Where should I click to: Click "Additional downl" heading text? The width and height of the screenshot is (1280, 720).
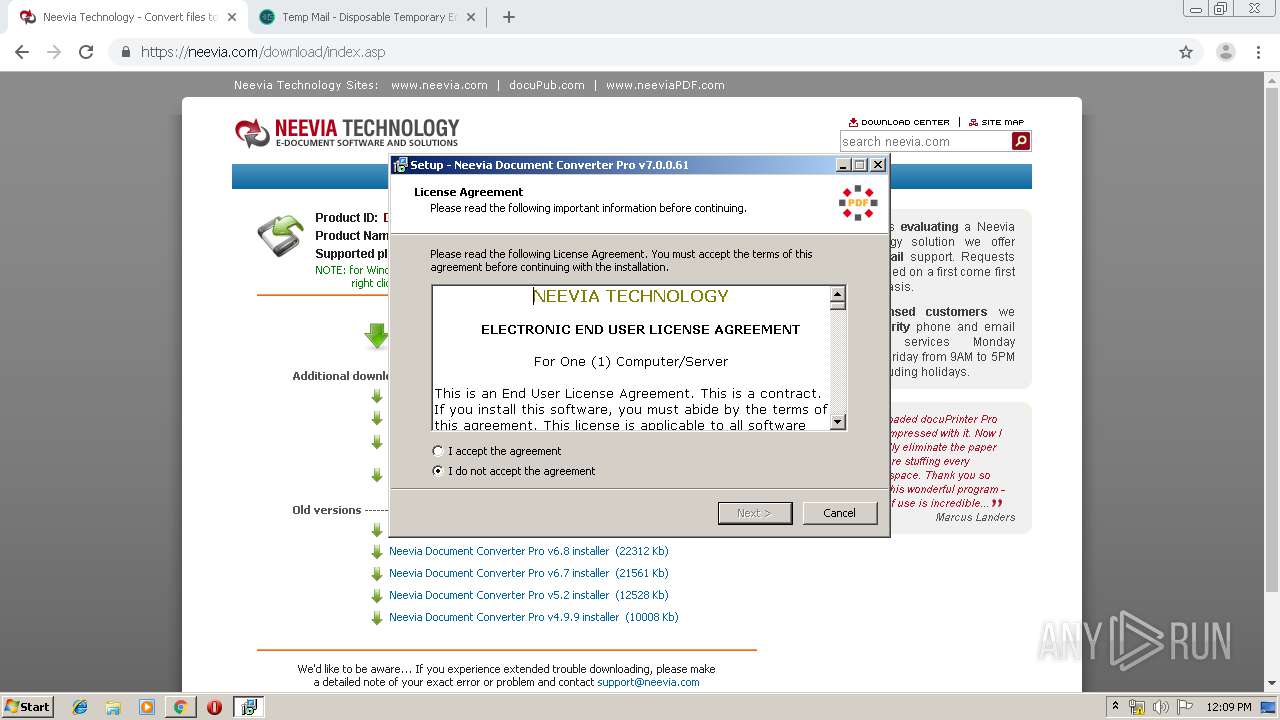point(340,376)
